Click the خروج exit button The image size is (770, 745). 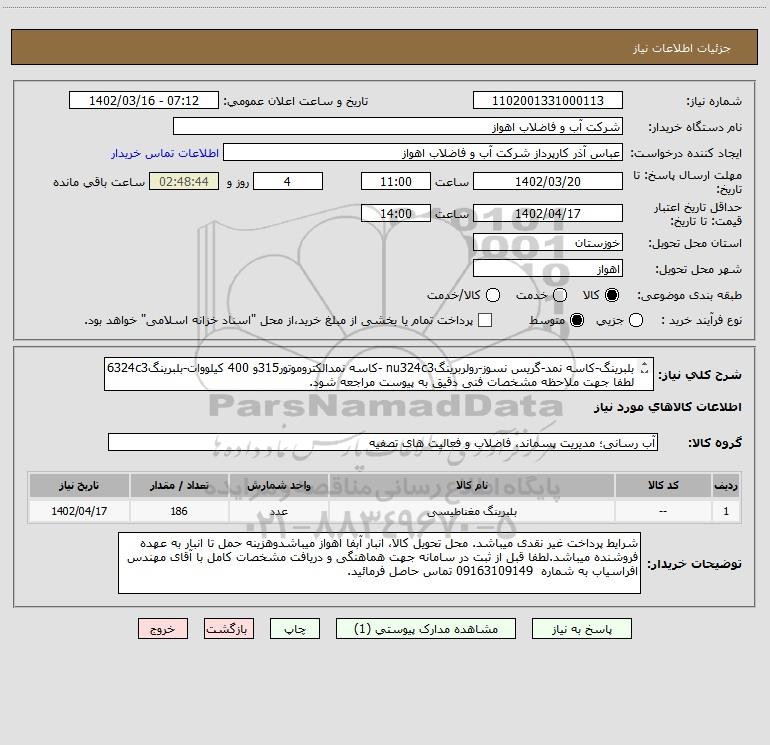click(163, 629)
